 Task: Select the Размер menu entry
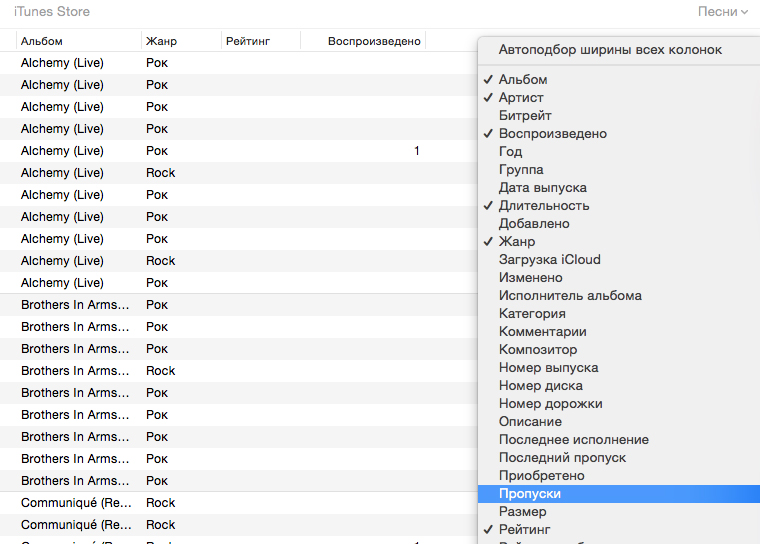(x=619, y=512)
